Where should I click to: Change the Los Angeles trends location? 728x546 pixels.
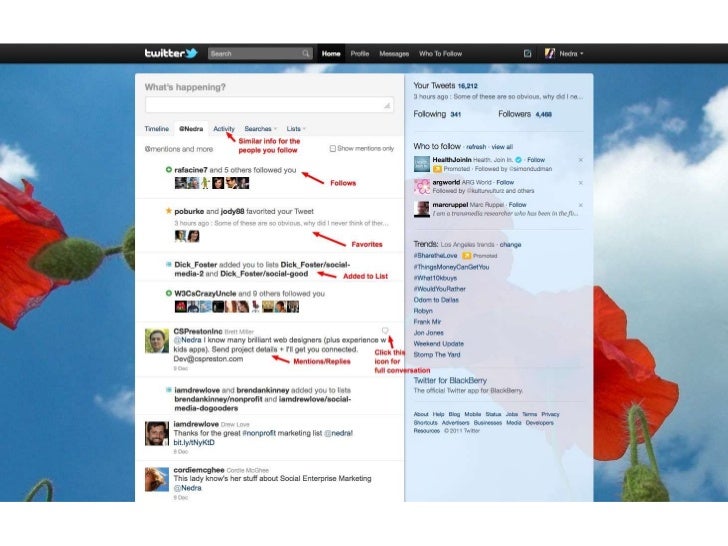(x=510, y=245)
